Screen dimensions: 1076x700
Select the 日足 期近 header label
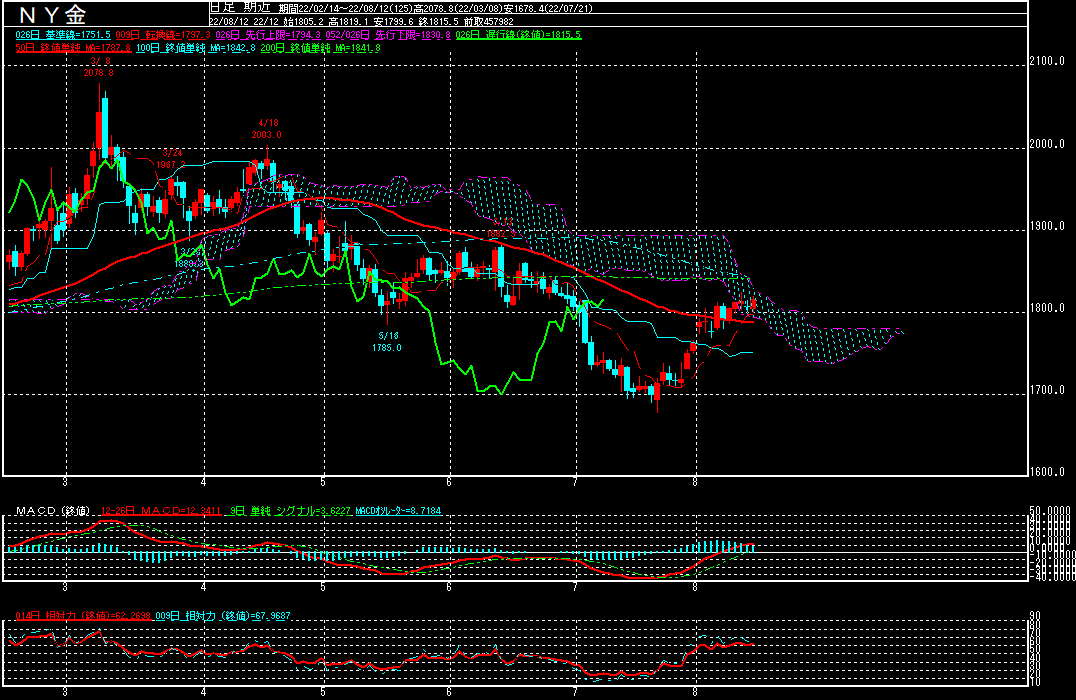click(241, 8)
